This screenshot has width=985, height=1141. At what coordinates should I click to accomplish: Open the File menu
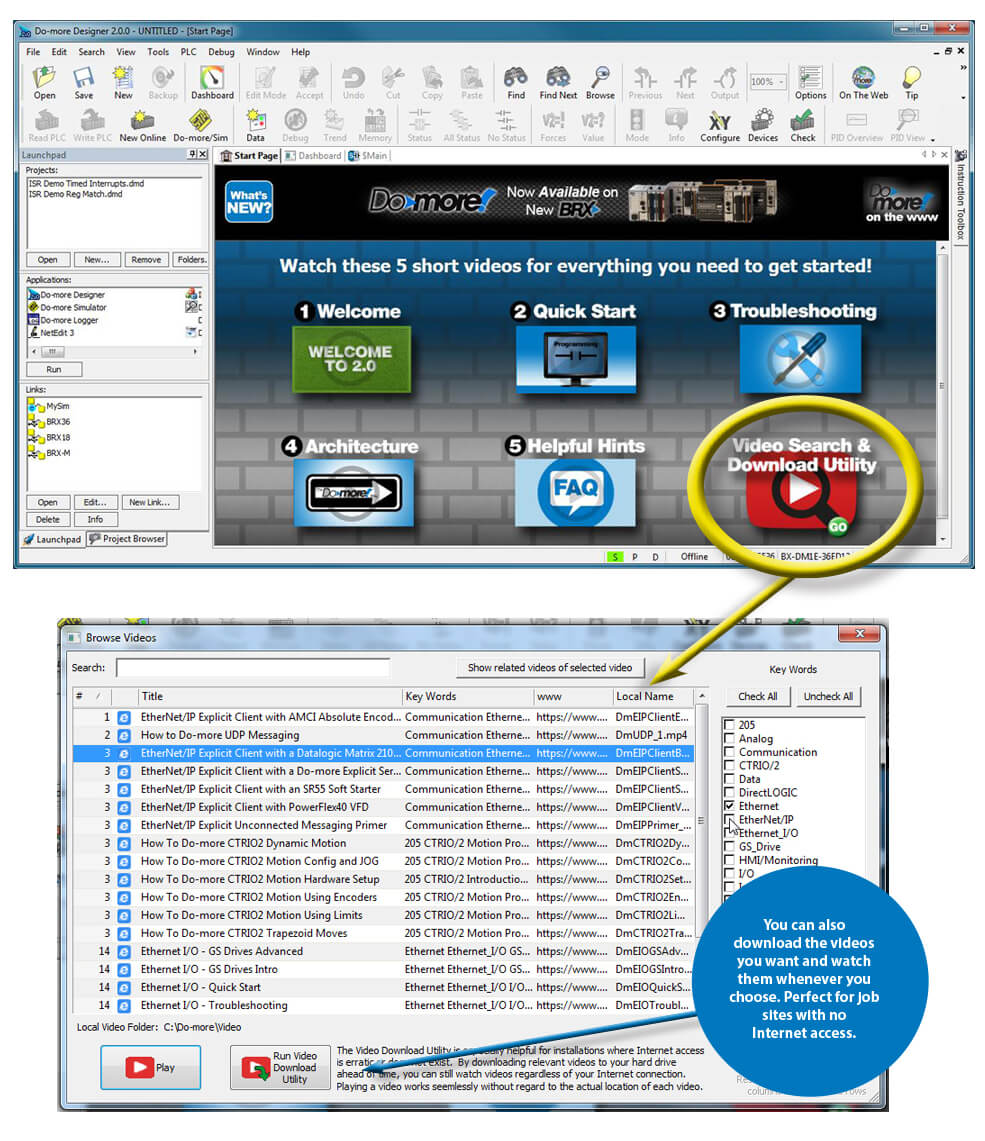33,52
